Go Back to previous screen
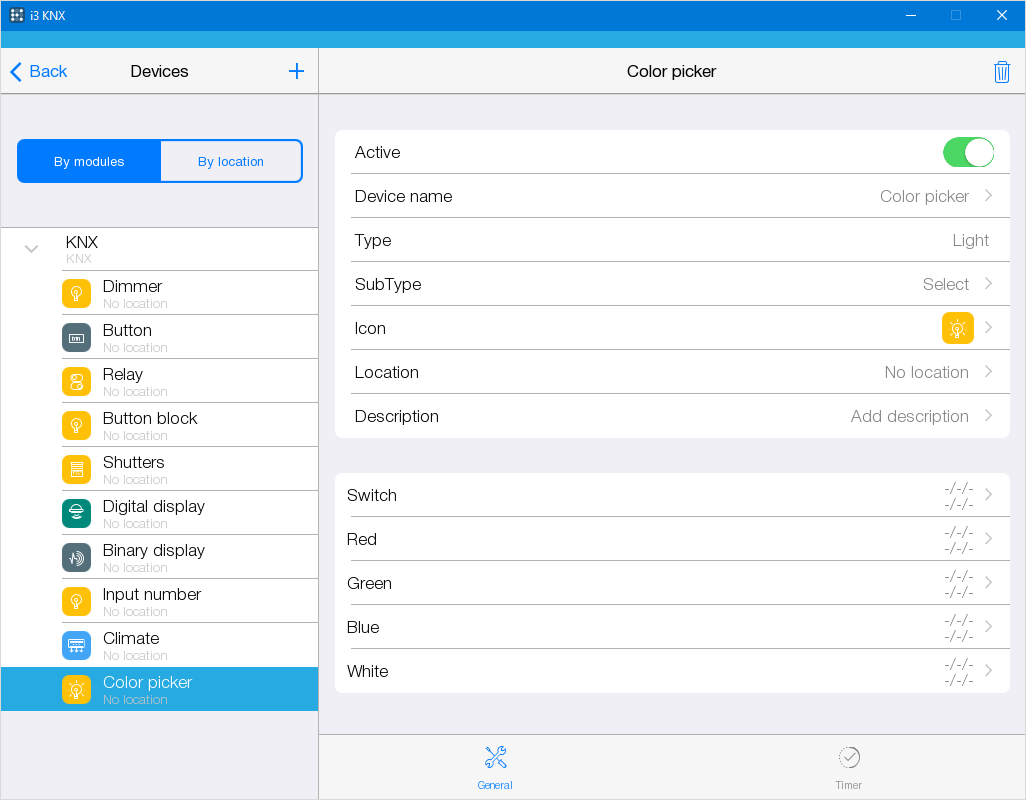The height and width of the screenshot is (800, 1026). click(x=39, y=71)
